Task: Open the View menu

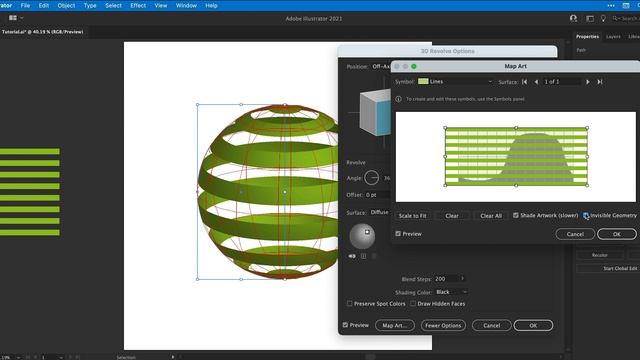Action: pyautogui.click(x=161, y=6)
